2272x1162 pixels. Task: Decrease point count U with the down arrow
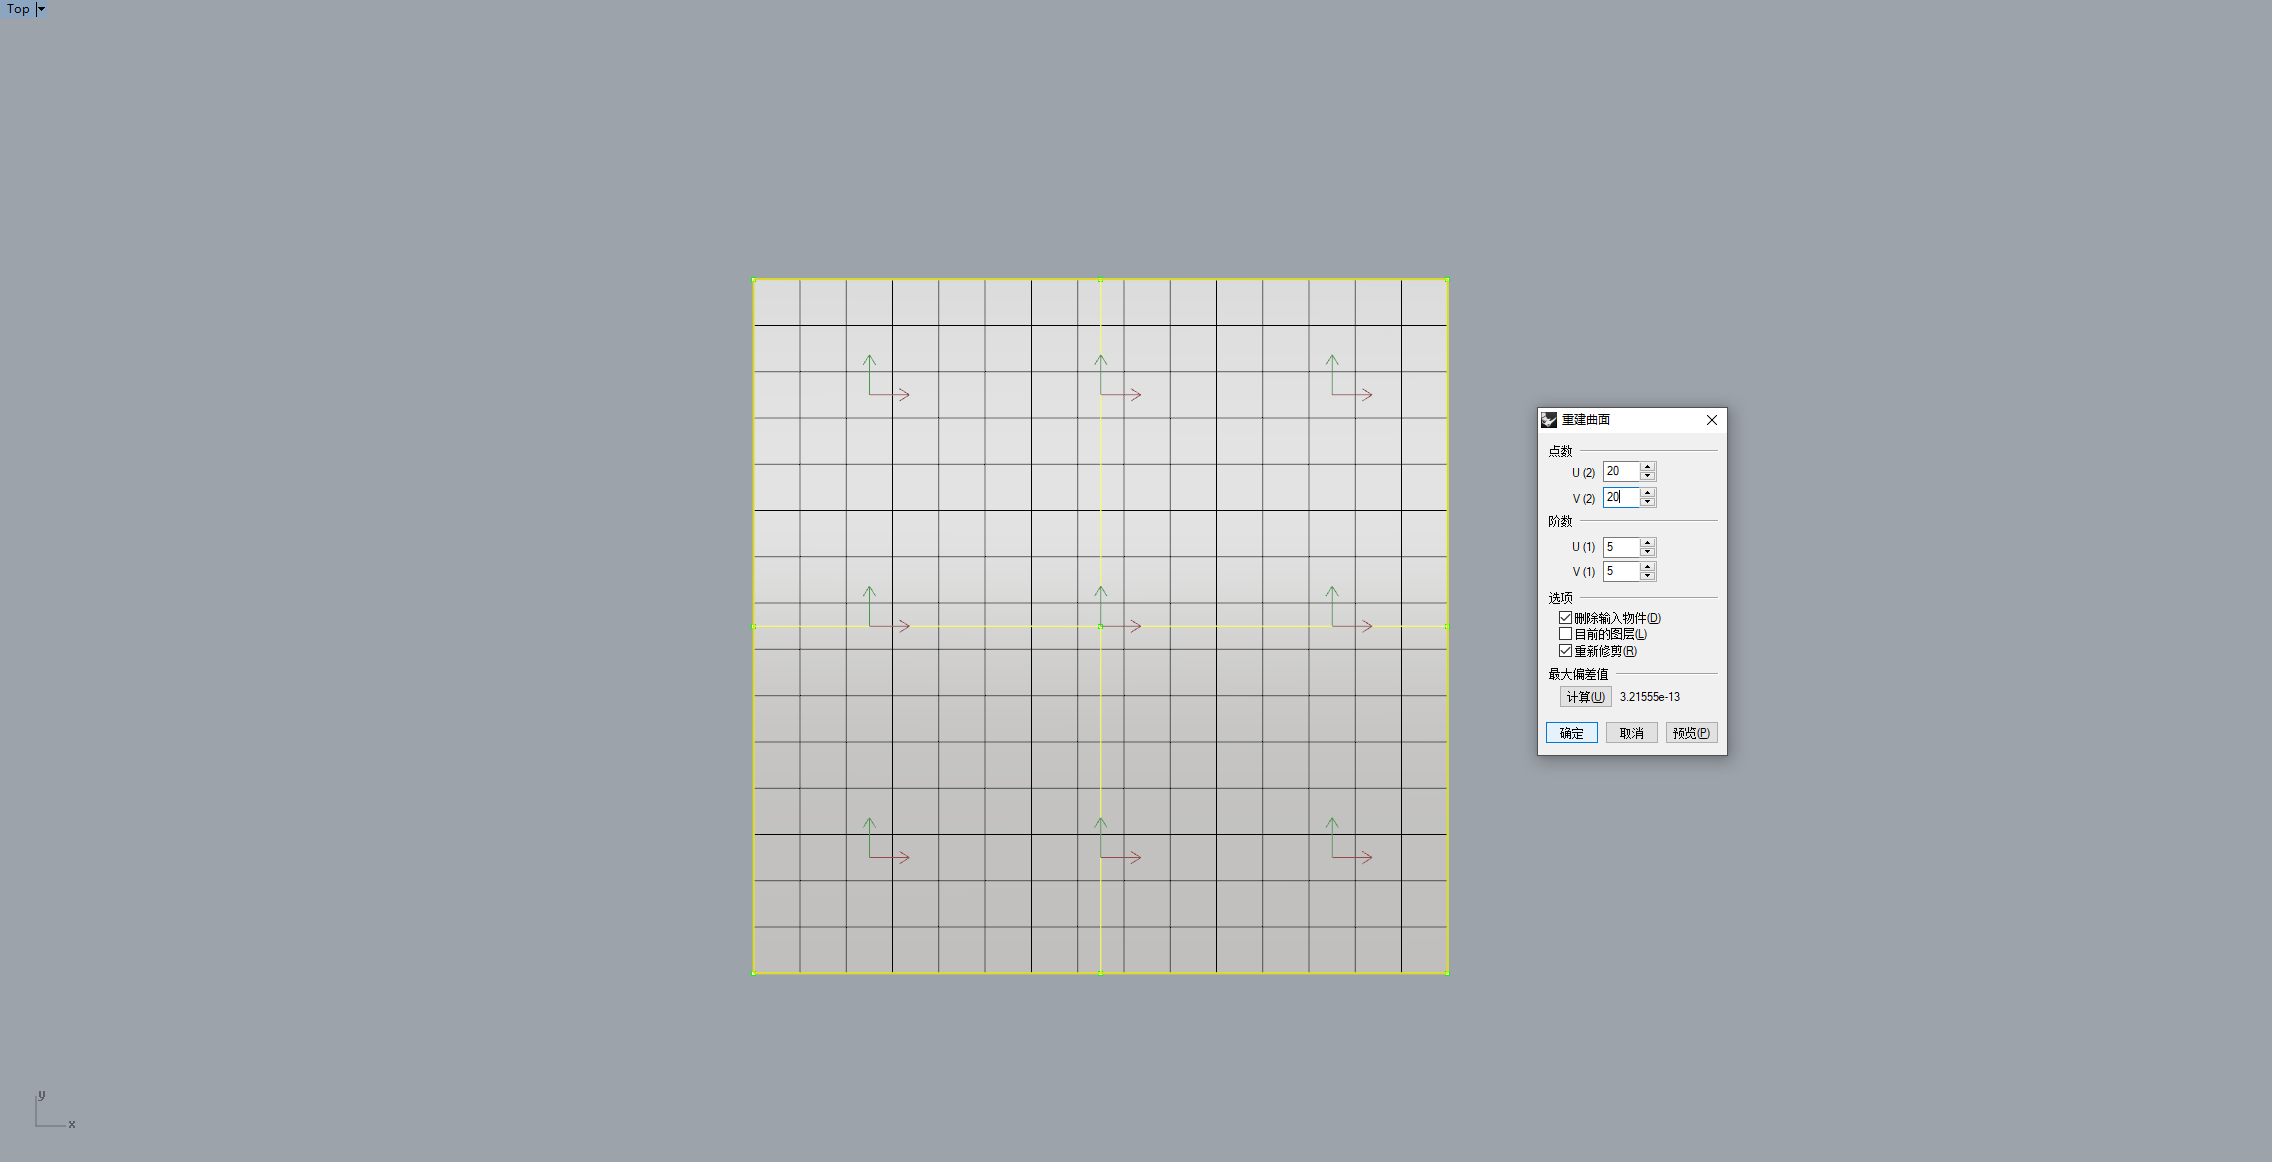click(1648, 476)
